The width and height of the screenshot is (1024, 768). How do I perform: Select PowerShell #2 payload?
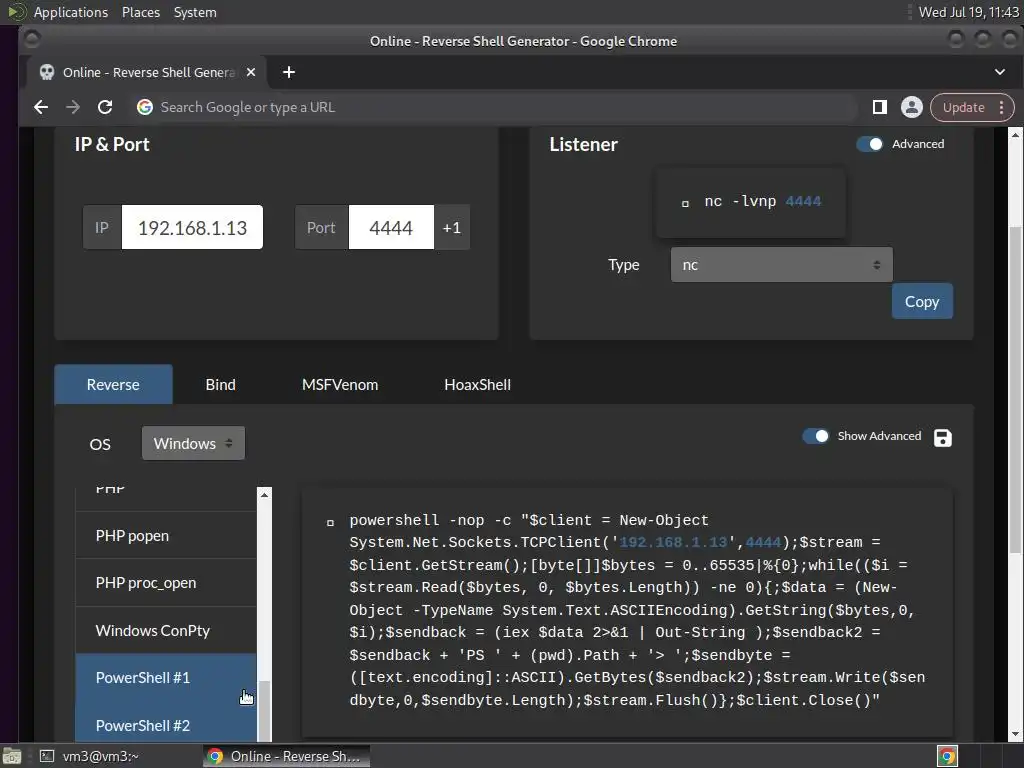(166, 724)
